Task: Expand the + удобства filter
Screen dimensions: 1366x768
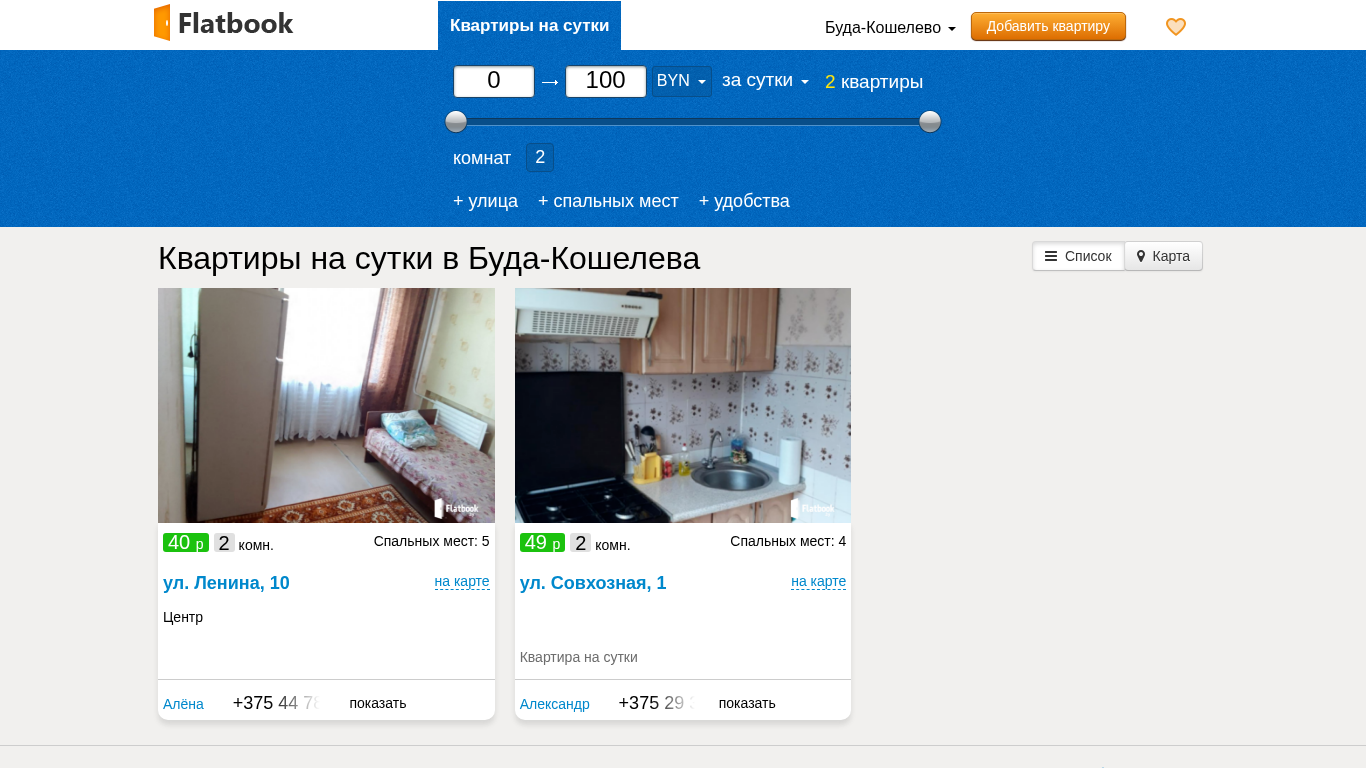Action: coord(744,201)
